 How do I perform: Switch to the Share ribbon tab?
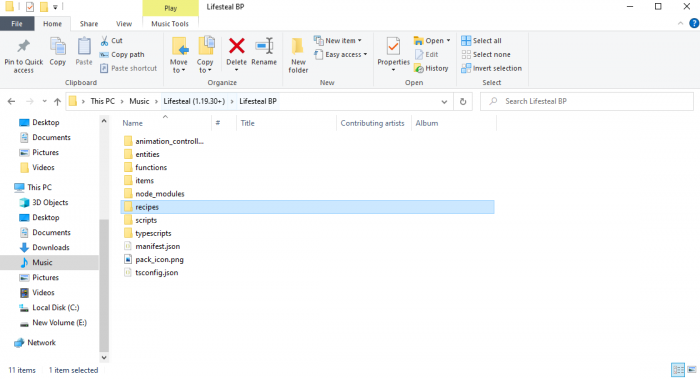89,24
